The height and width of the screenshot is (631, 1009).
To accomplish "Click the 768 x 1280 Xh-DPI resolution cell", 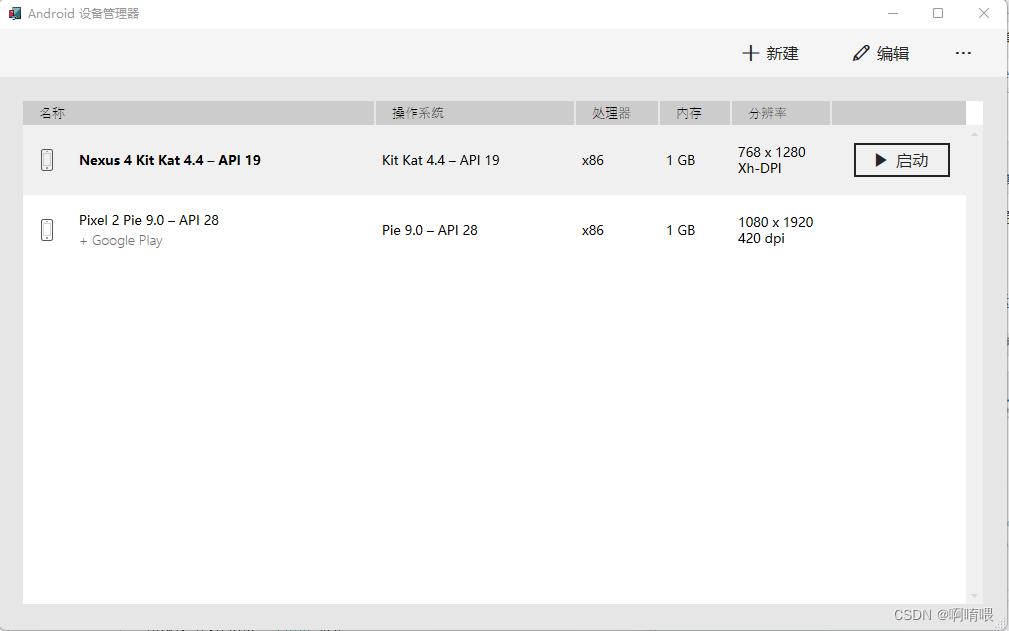I will (x=772, y=160).
